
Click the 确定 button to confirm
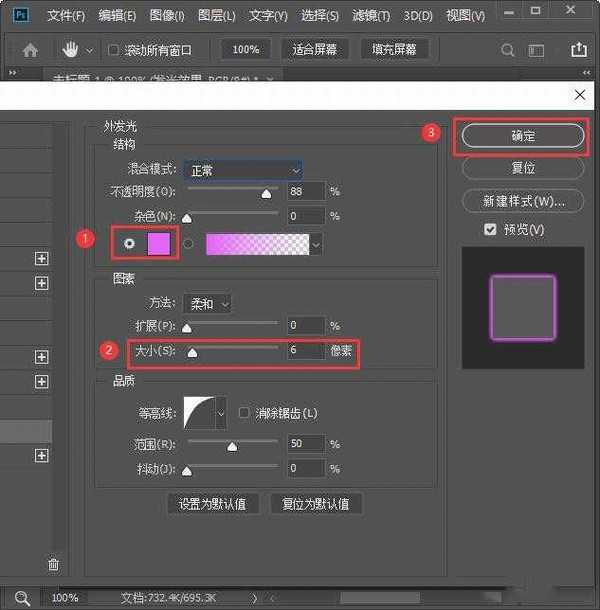coord(522,137)
